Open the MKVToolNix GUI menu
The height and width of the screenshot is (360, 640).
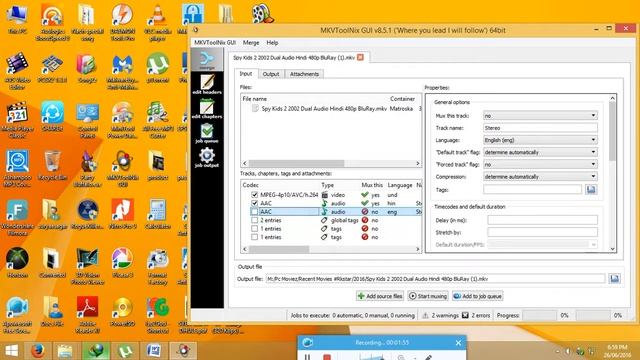click(215, 42)
